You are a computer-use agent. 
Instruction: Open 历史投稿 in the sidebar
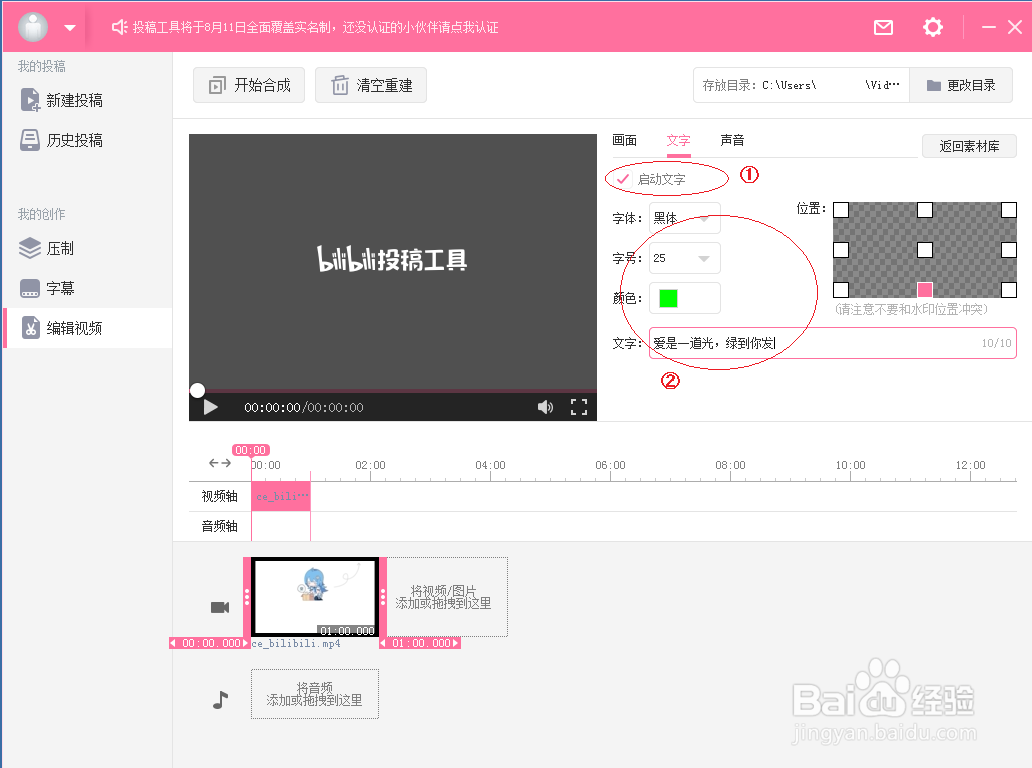pos(62,140)
